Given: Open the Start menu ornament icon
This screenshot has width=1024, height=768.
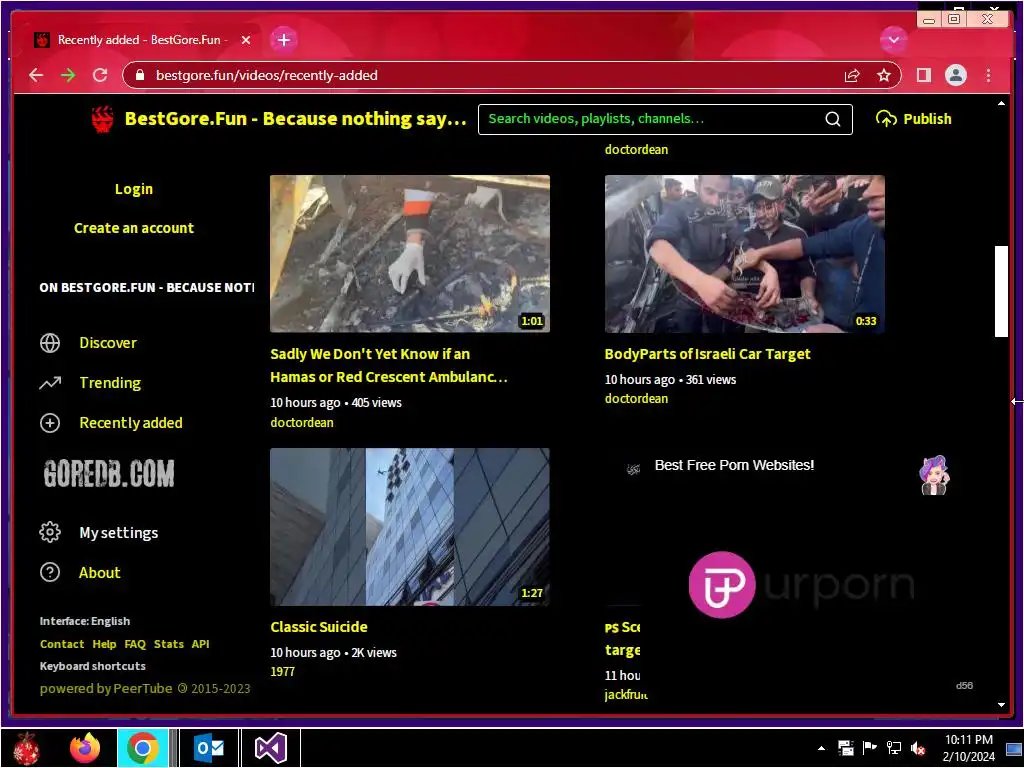Looking at the screenshot, I should (x=27, y=748).
